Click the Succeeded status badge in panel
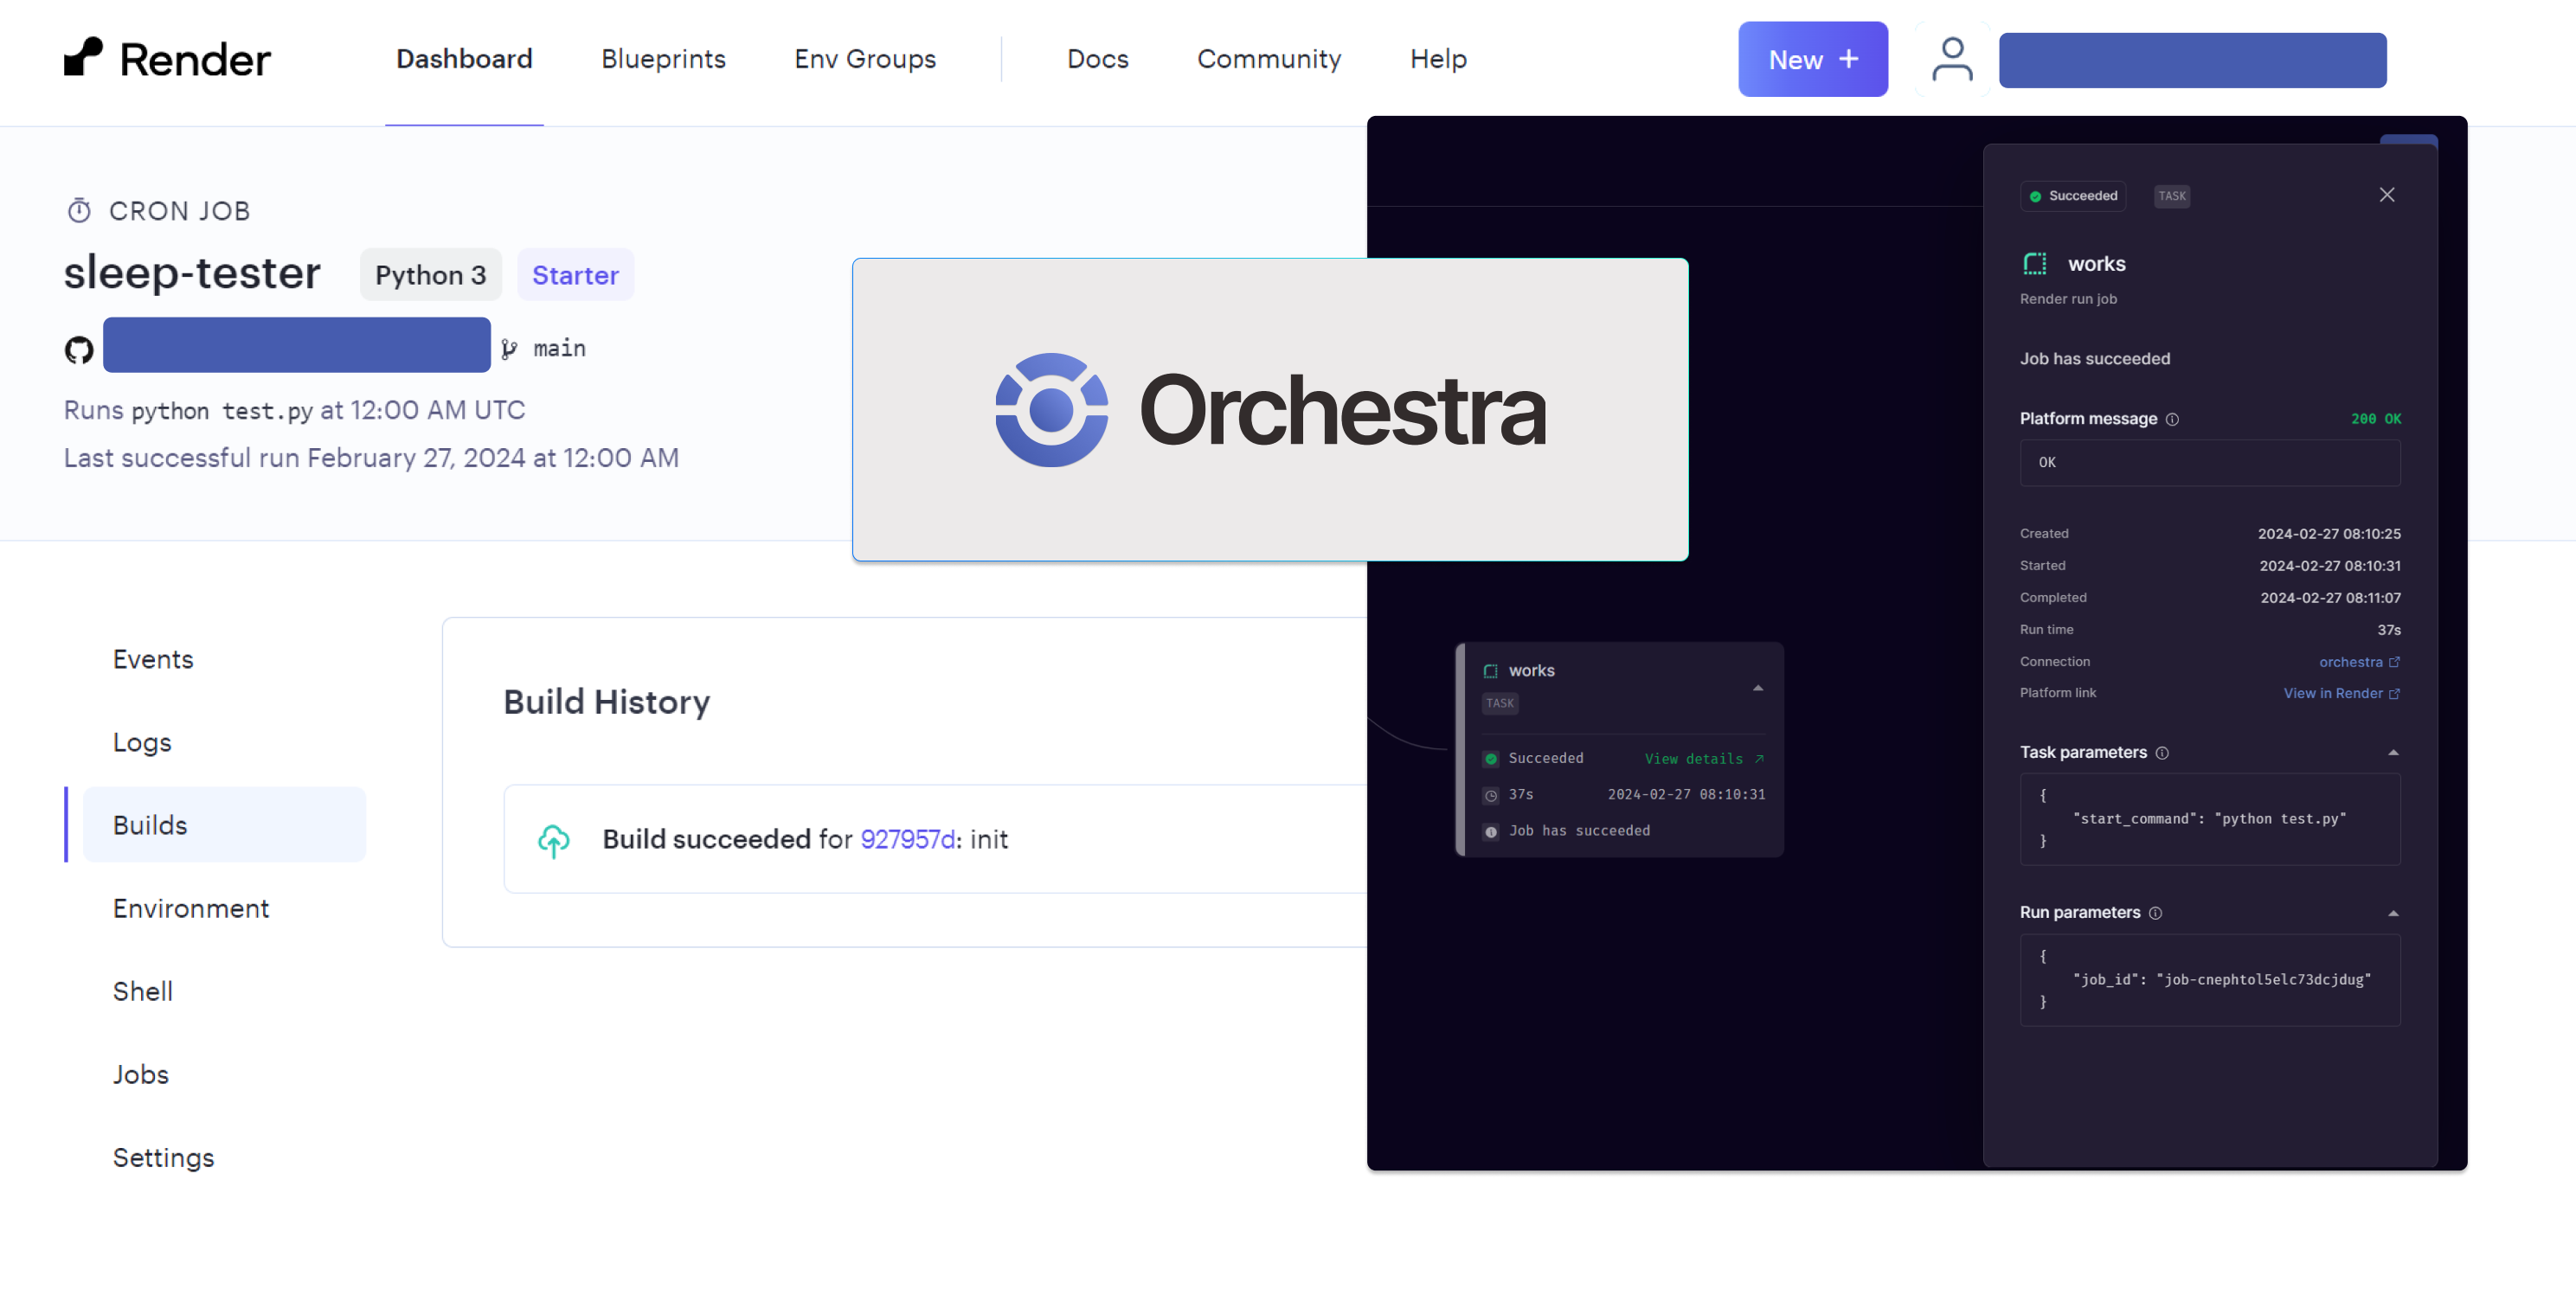2576x1289 pixels. click(x=2072, y=196)
